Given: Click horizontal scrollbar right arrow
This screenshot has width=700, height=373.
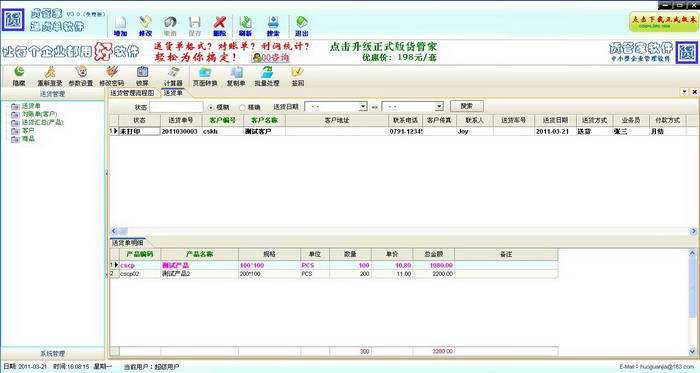Looking at the screenshot, I should coord(694,231).
